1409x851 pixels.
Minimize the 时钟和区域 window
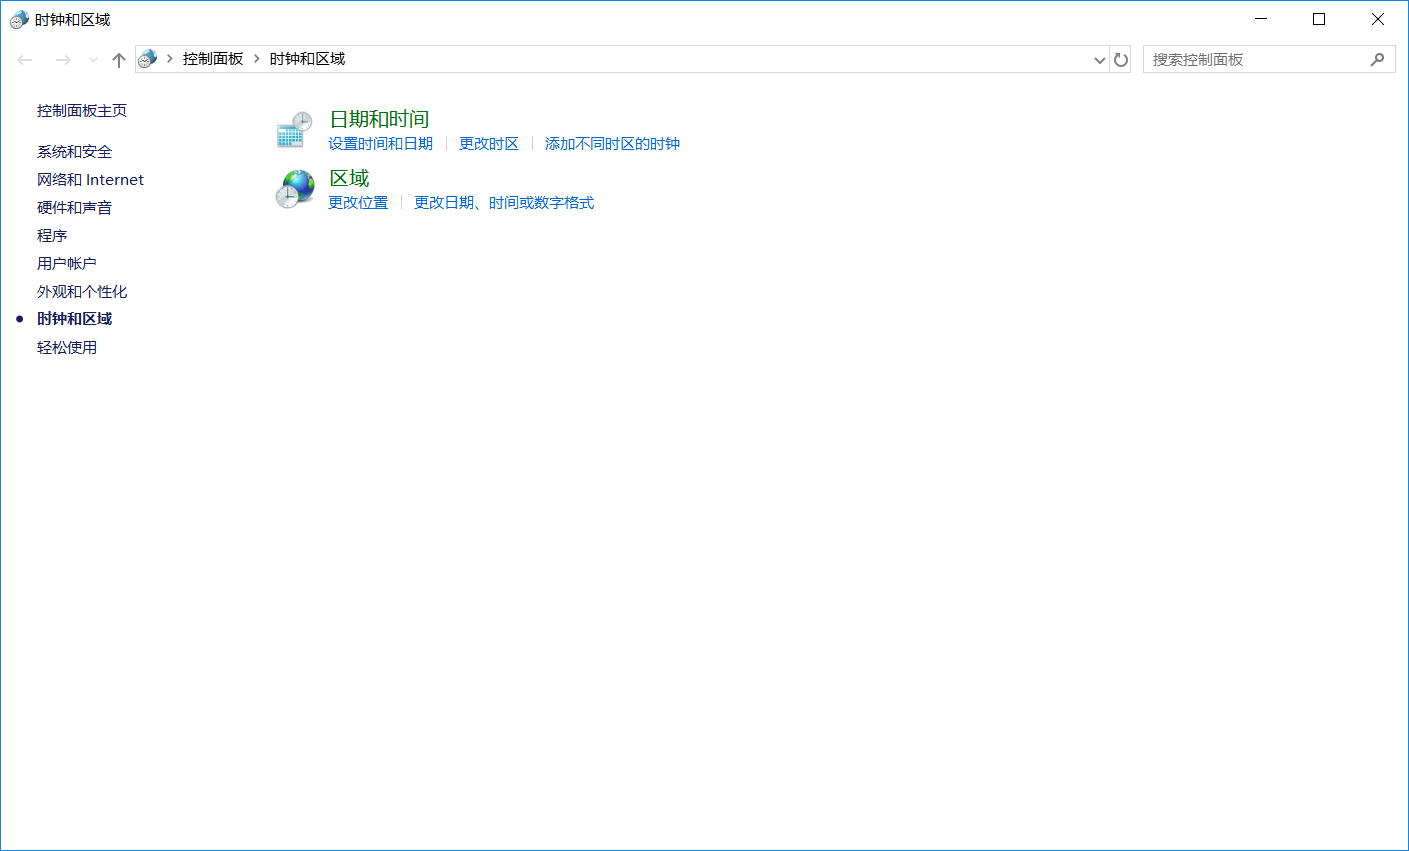tap(1261, 19)
